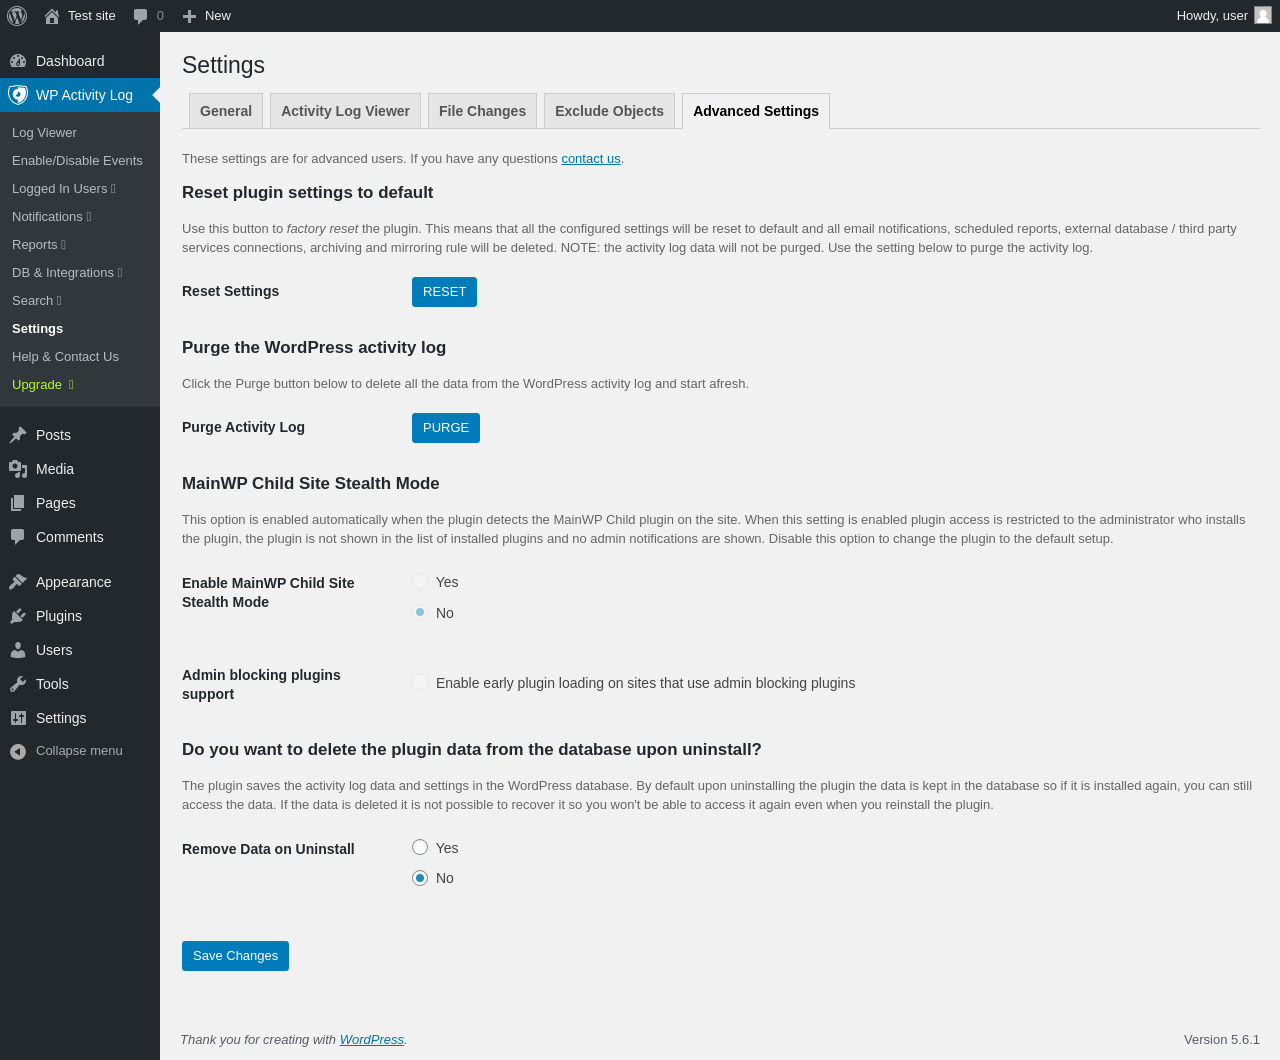Select Yes for Remove Data on Uninstall
1280x1060 pixels.
pyautogui.click(x=420, y=848)
